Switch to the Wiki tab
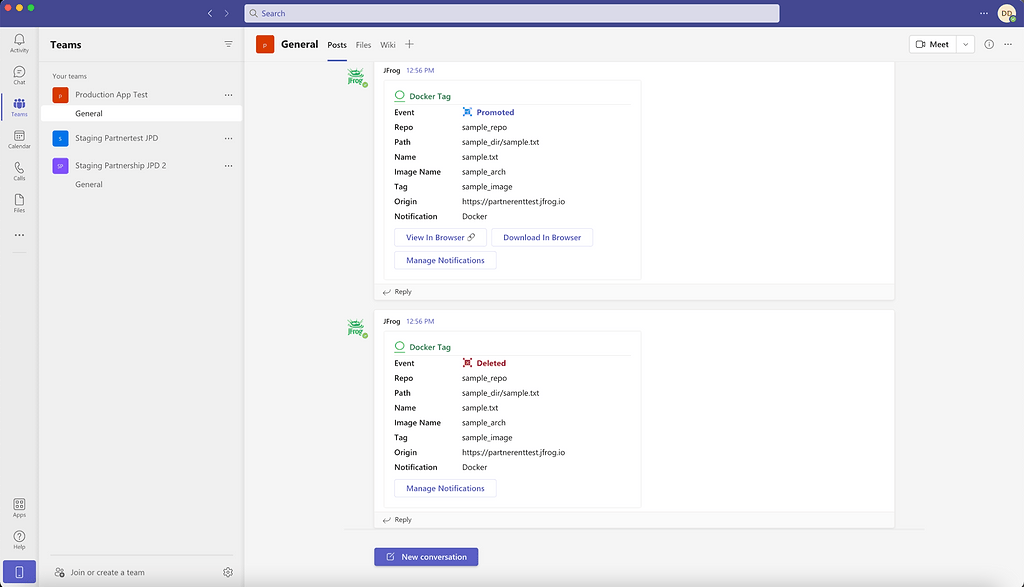 coord(388,44)
